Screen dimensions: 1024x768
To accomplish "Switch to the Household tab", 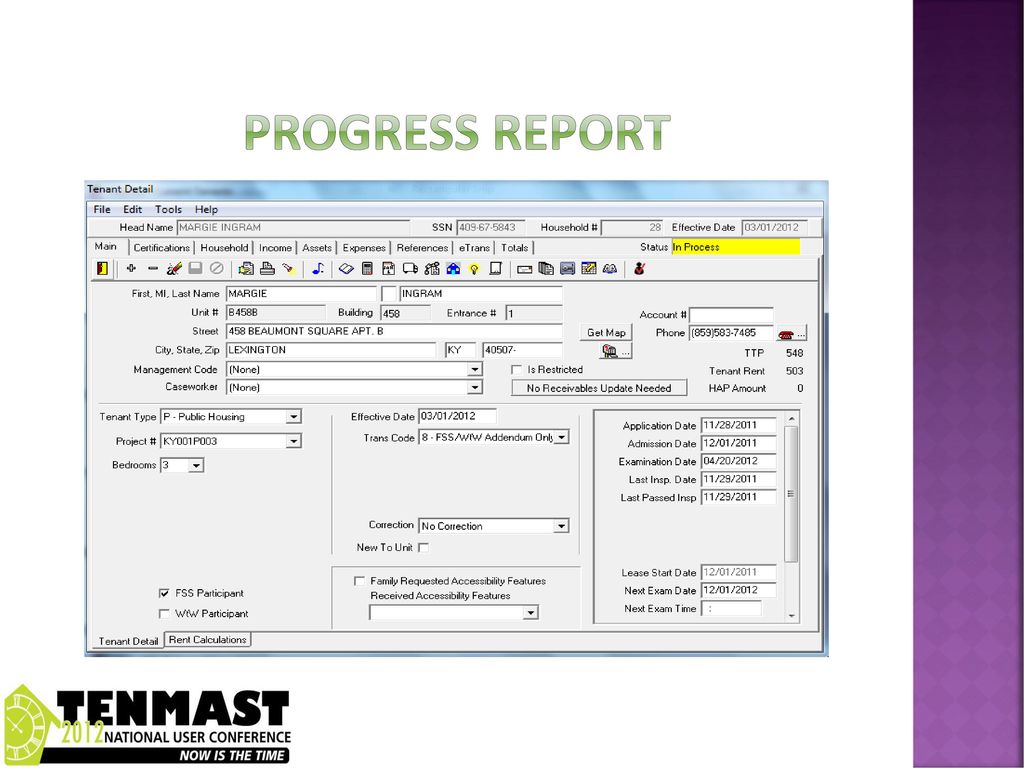I will [224, 248].
